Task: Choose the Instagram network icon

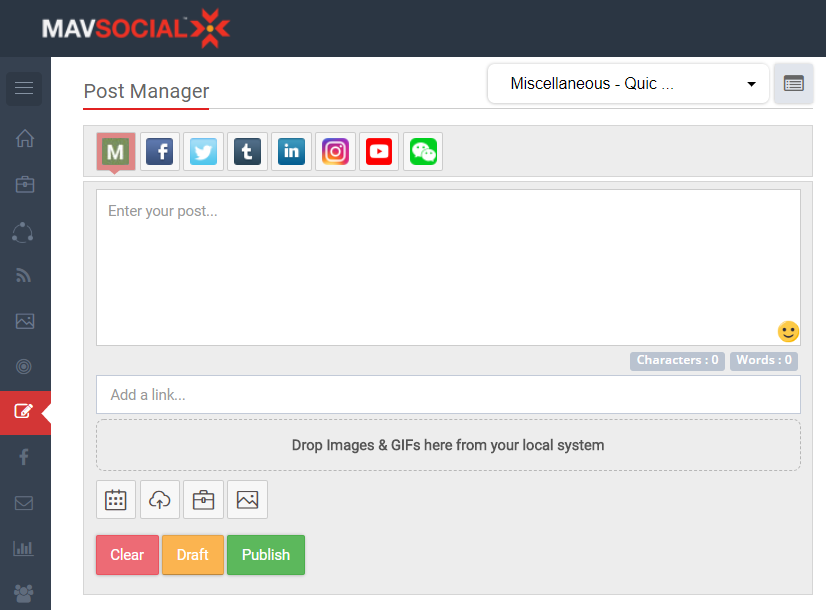Action: point(336,152)
